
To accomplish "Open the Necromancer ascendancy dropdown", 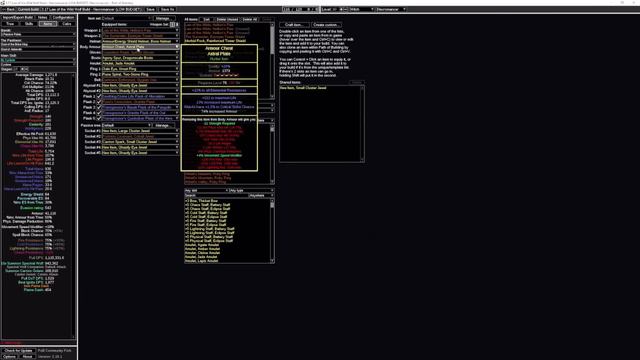I will [x=391, y=9].
